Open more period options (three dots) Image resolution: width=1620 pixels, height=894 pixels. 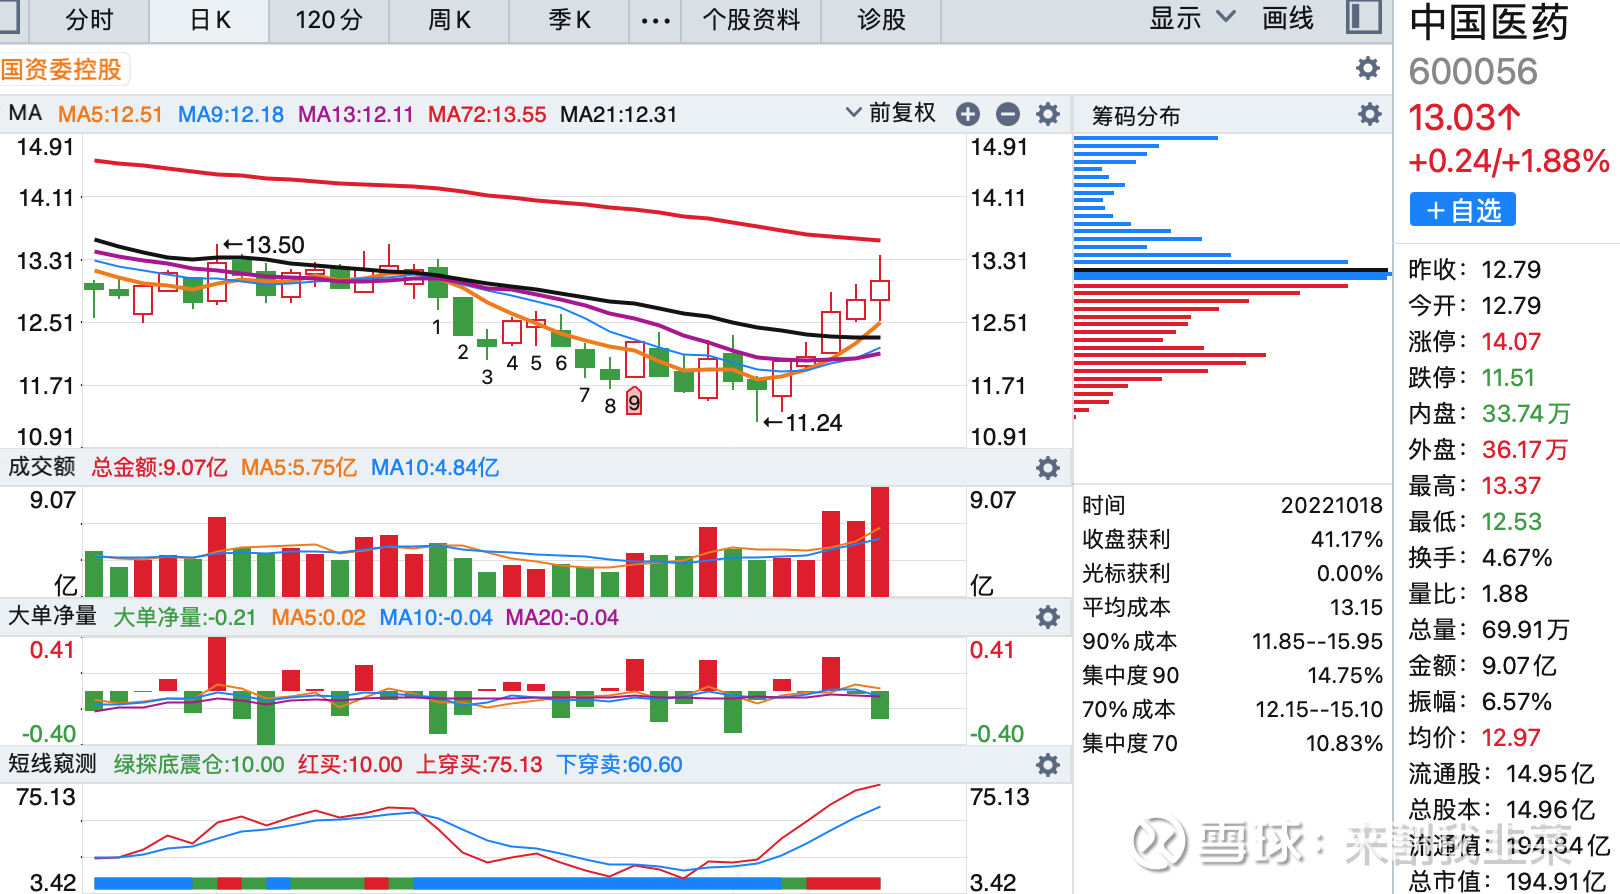pos(655,20)
